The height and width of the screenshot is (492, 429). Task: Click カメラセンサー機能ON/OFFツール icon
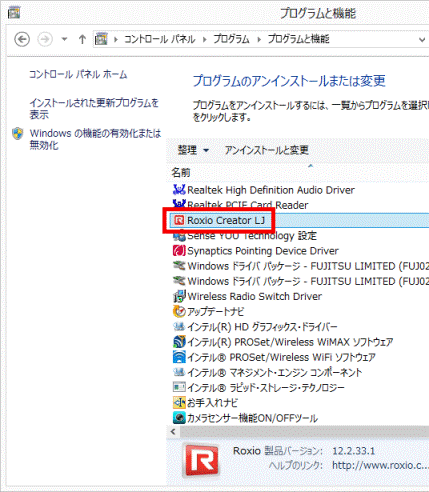click(179, 418)
